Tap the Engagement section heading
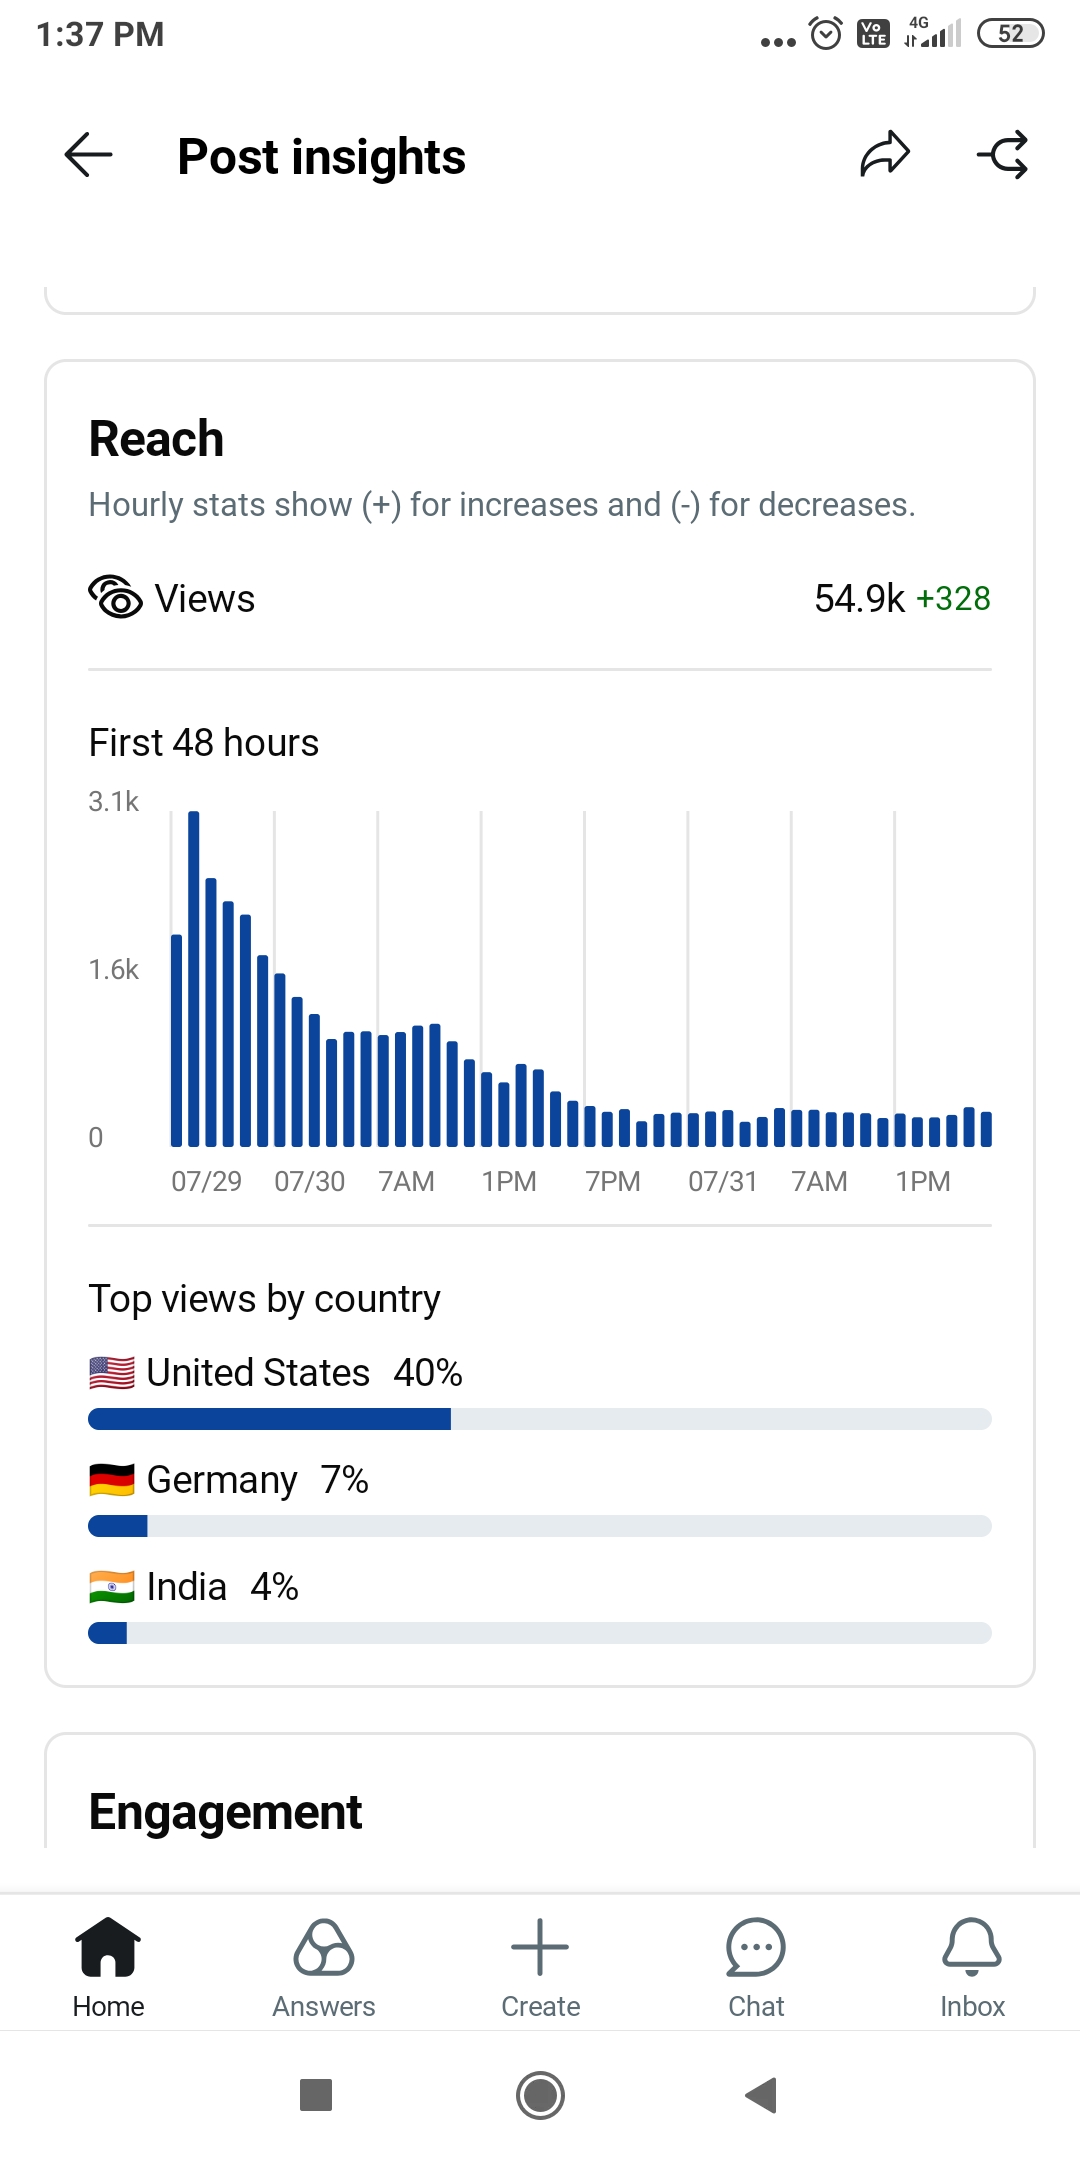The width and height of the screenshot is (1080, 2160). [x=226, y=1812]
